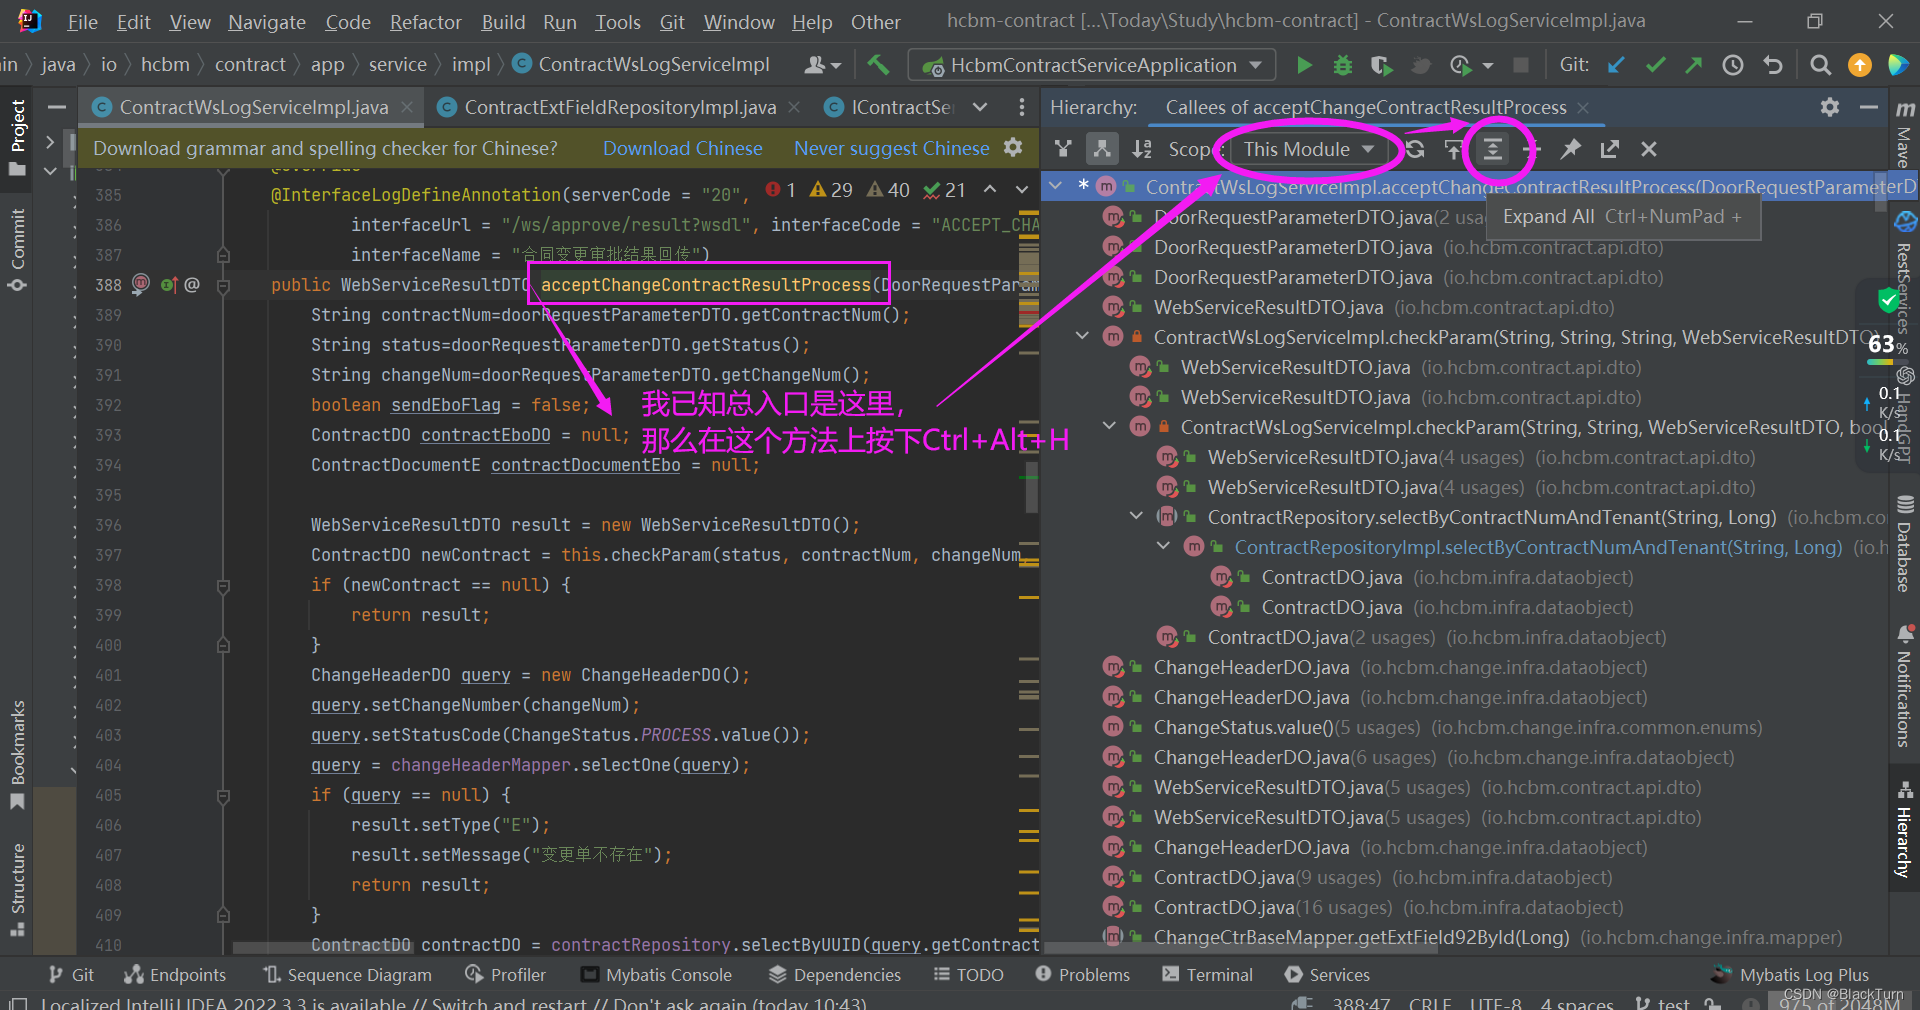Screen dimensions: 1920x1010
Task: Open Hierarchy panel settings gear
Action: (x=1830, y=107)
